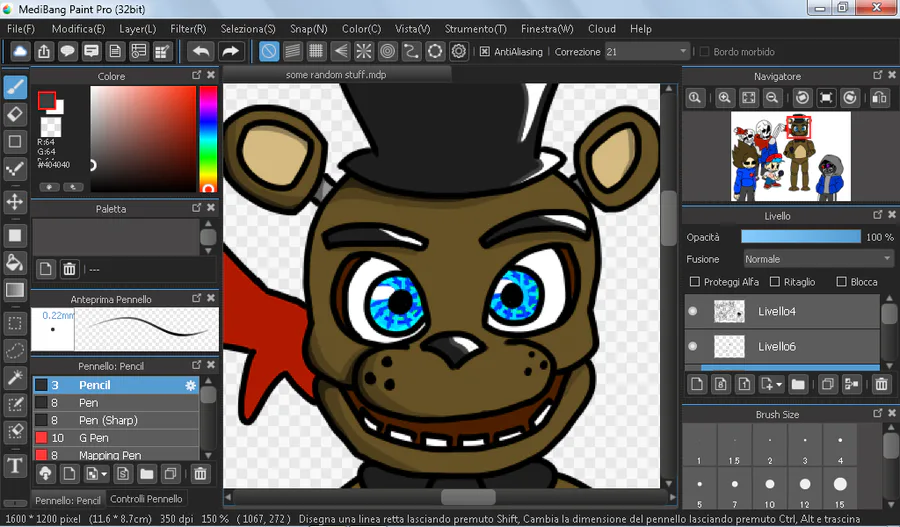
Task: Select the rectangular Selection tool
Action: point(15,324)
